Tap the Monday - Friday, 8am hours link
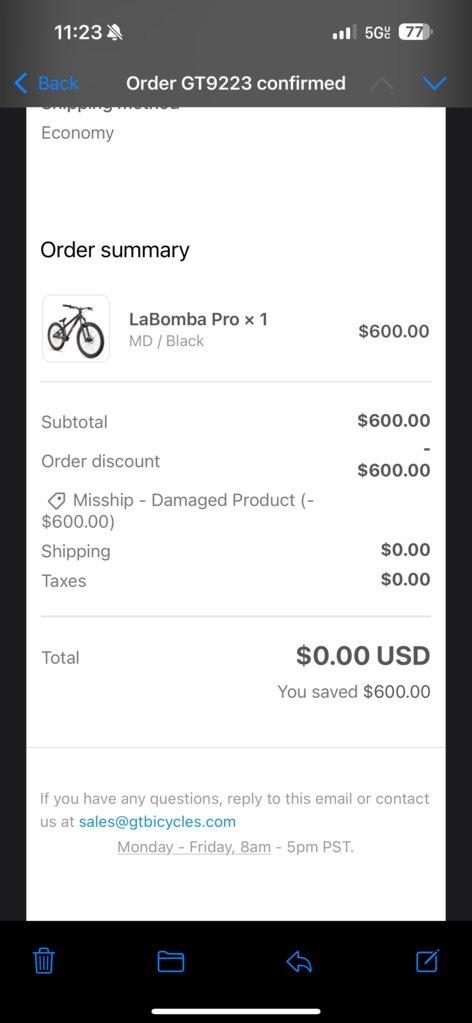This screenshot has height=1023, width=472. (x=194, y=847)
